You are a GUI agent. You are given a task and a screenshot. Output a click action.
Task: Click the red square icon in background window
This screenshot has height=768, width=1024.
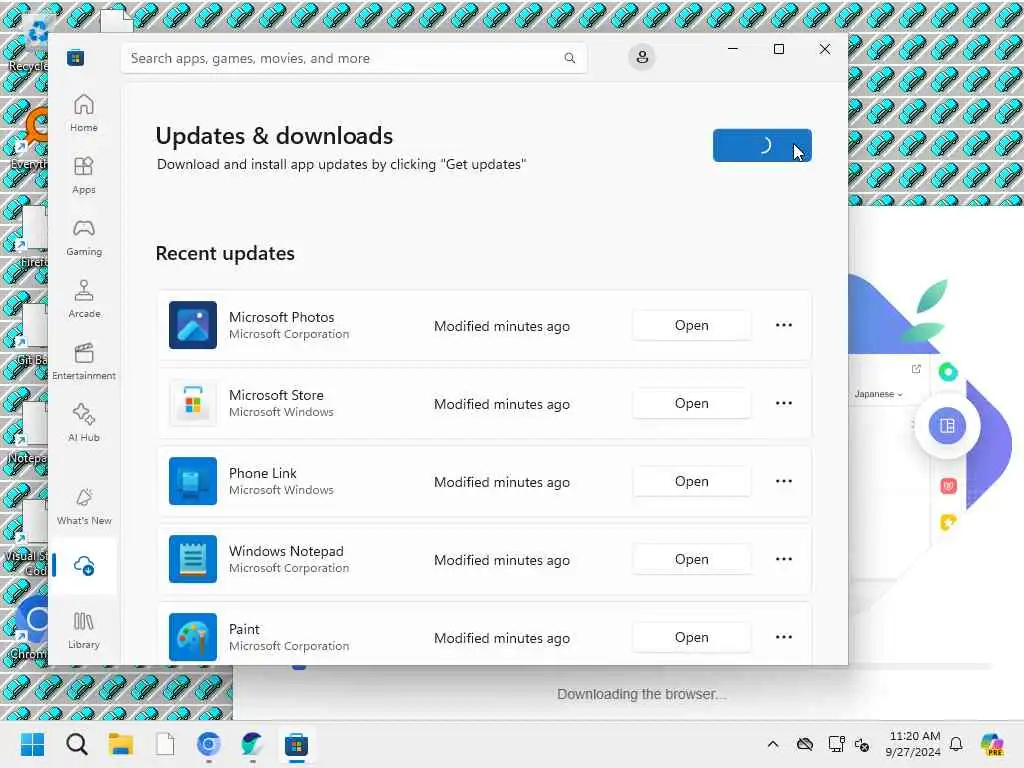pyautogui.click(x=948, y=486)
